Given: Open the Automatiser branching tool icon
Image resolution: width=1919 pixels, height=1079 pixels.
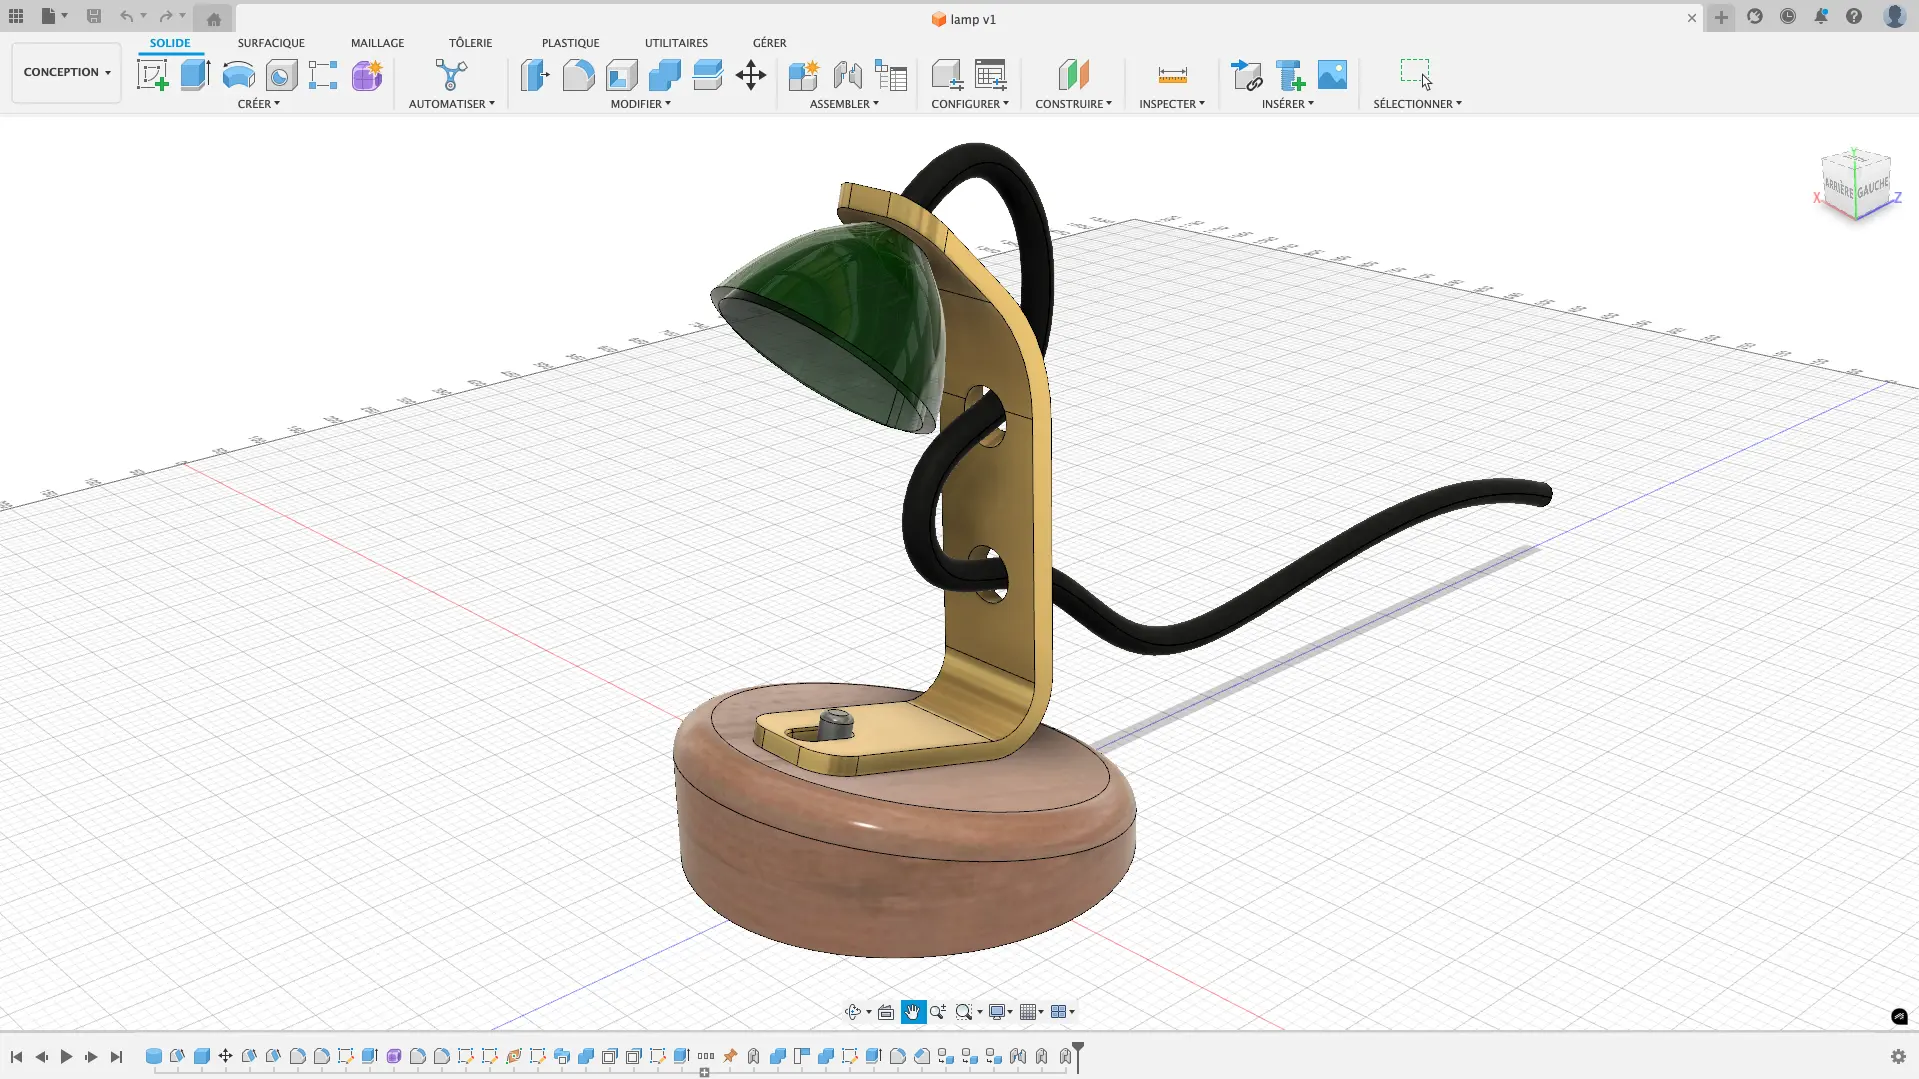Looking at the screenshot, I should point(451,75).
